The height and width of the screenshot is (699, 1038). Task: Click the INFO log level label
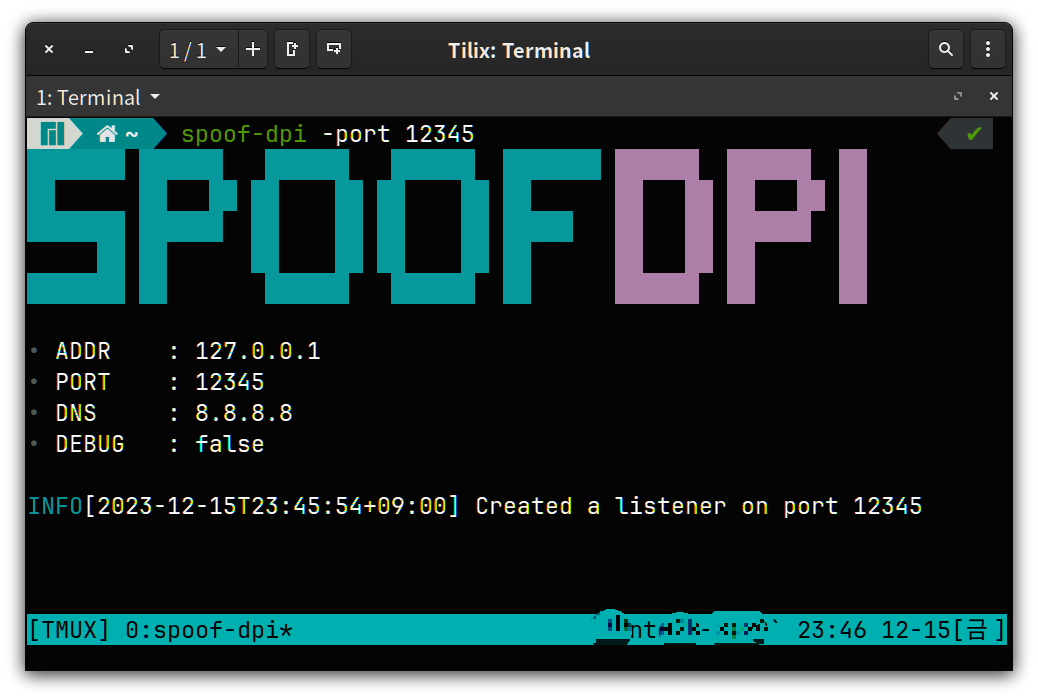pos(55,506)
